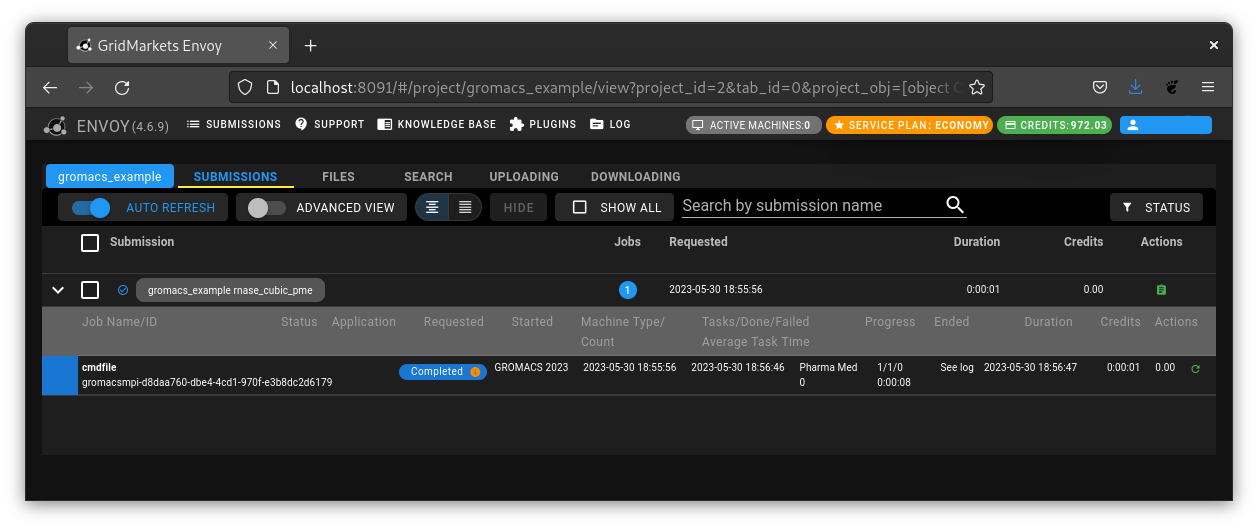The width and height of the screenshot is (1258, 529).
Task: Open the browser hamburger menu
Action: 1208,88
